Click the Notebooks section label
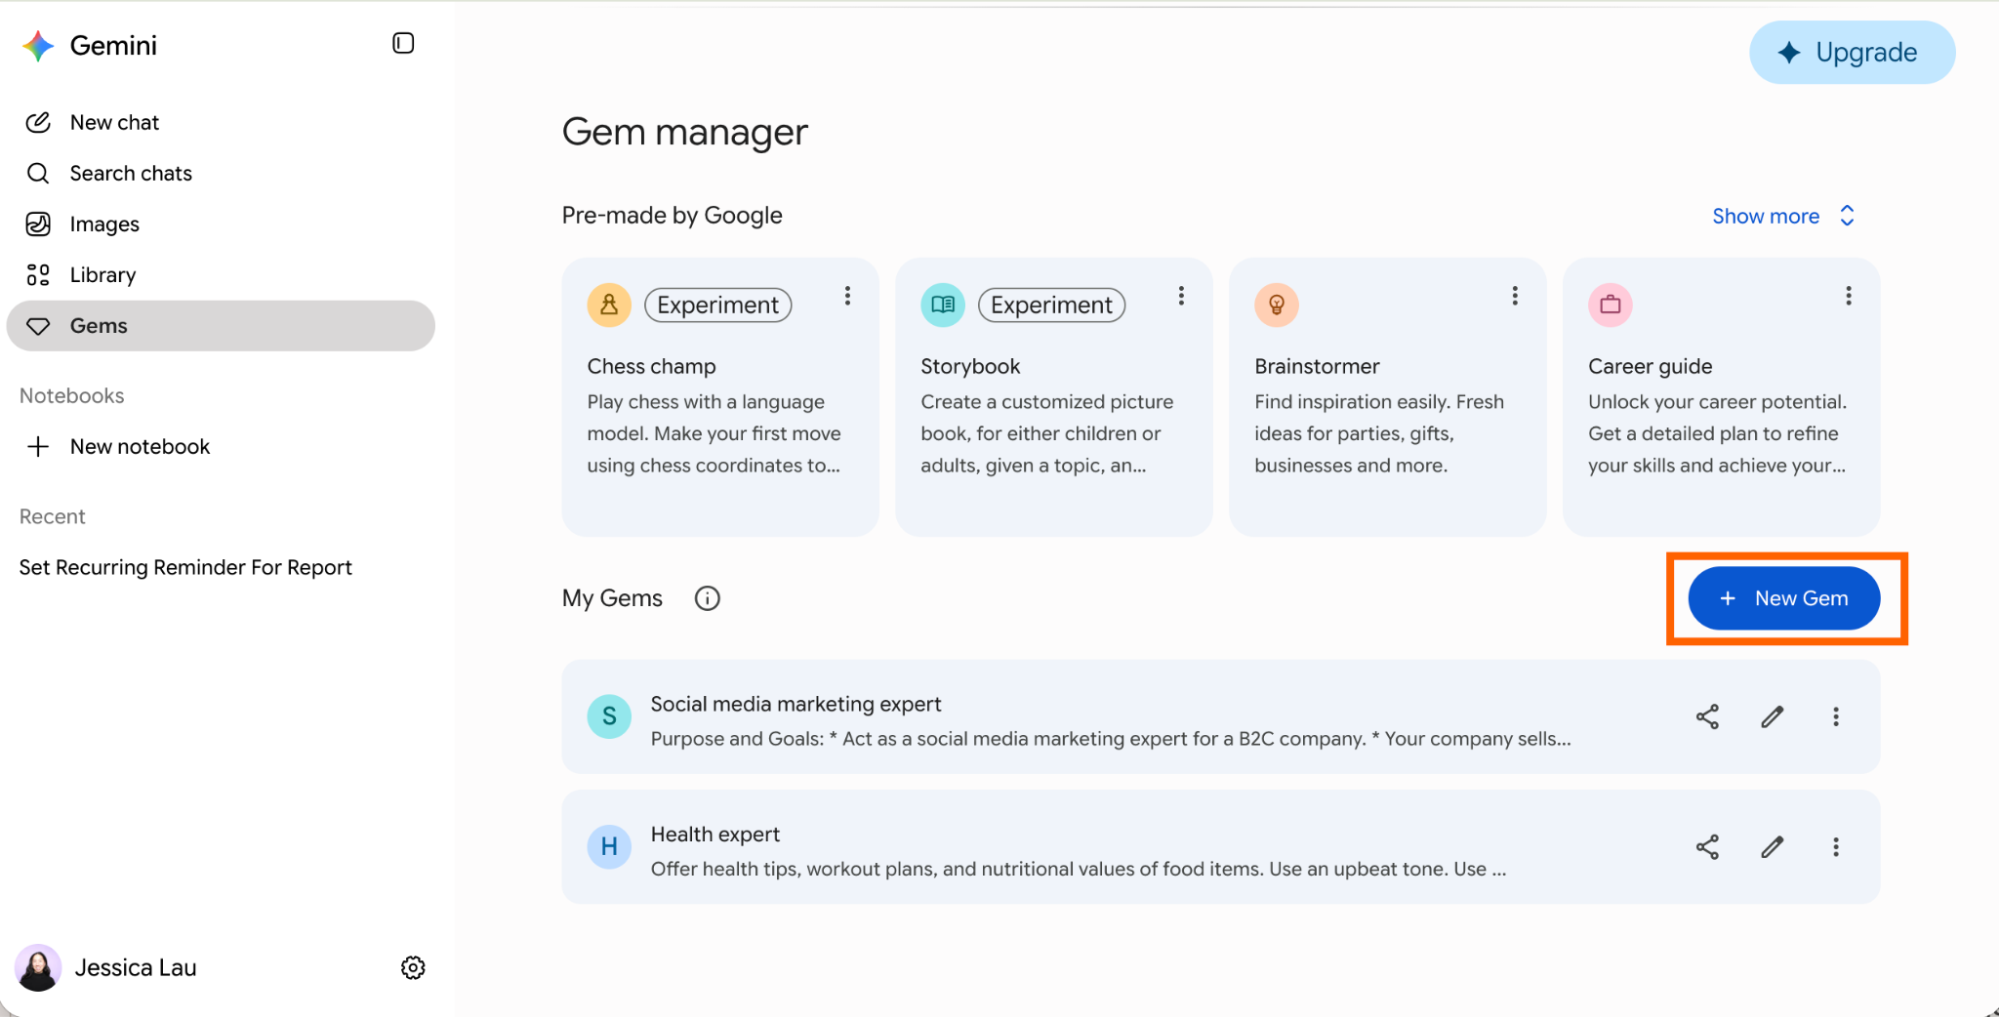Viewport: 1999px width, 1018px height. (x=72, y=395)
